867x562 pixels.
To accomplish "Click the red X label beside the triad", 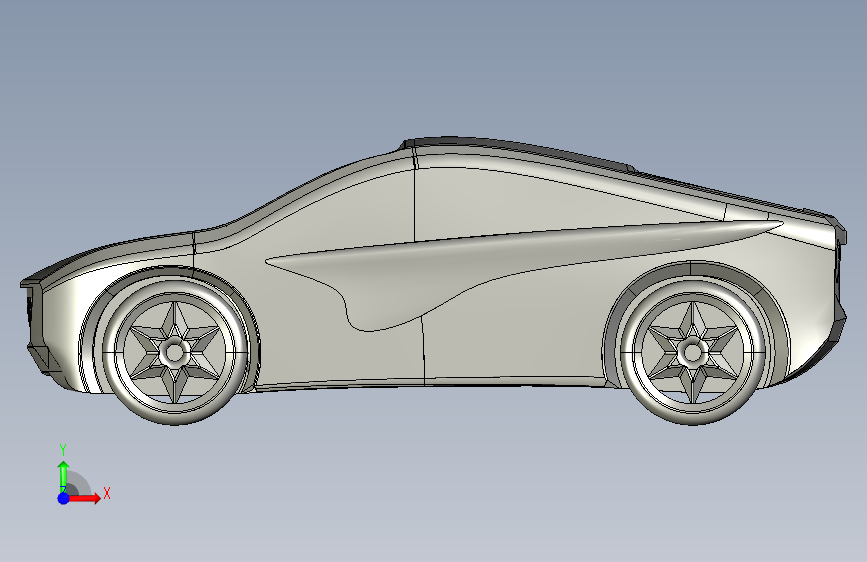I will pos(107,493).
